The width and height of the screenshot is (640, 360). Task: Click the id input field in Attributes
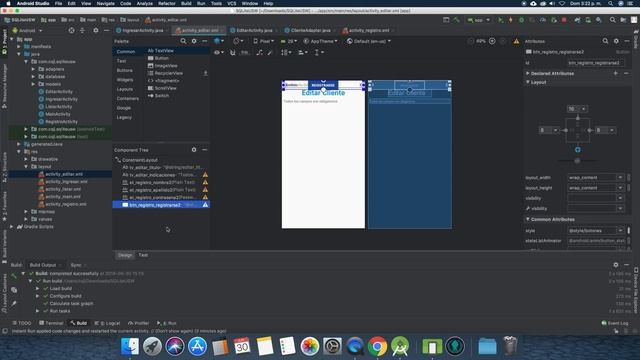pyautogui.click(x=596, y=63)
